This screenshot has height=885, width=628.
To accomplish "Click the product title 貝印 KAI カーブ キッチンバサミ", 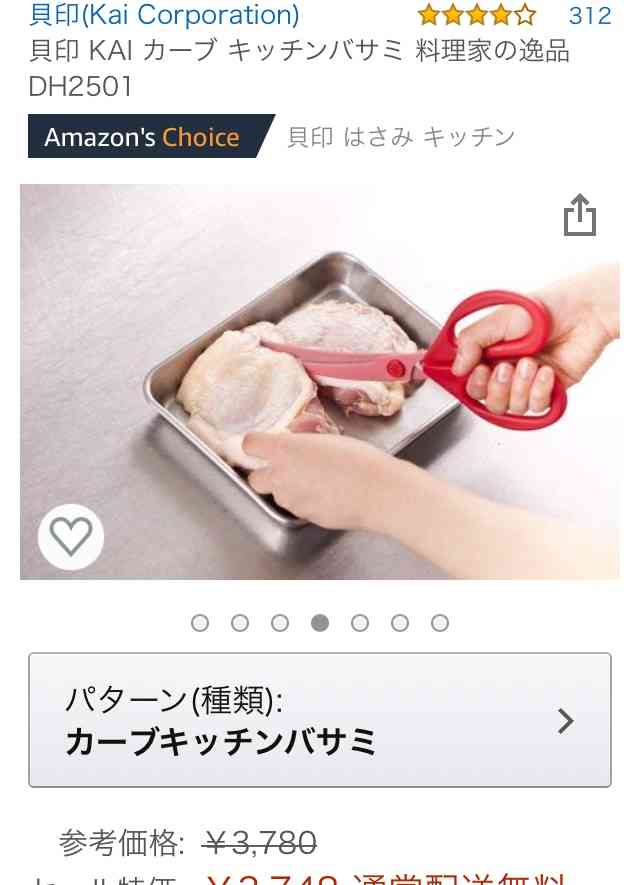I will pos(299,68).
